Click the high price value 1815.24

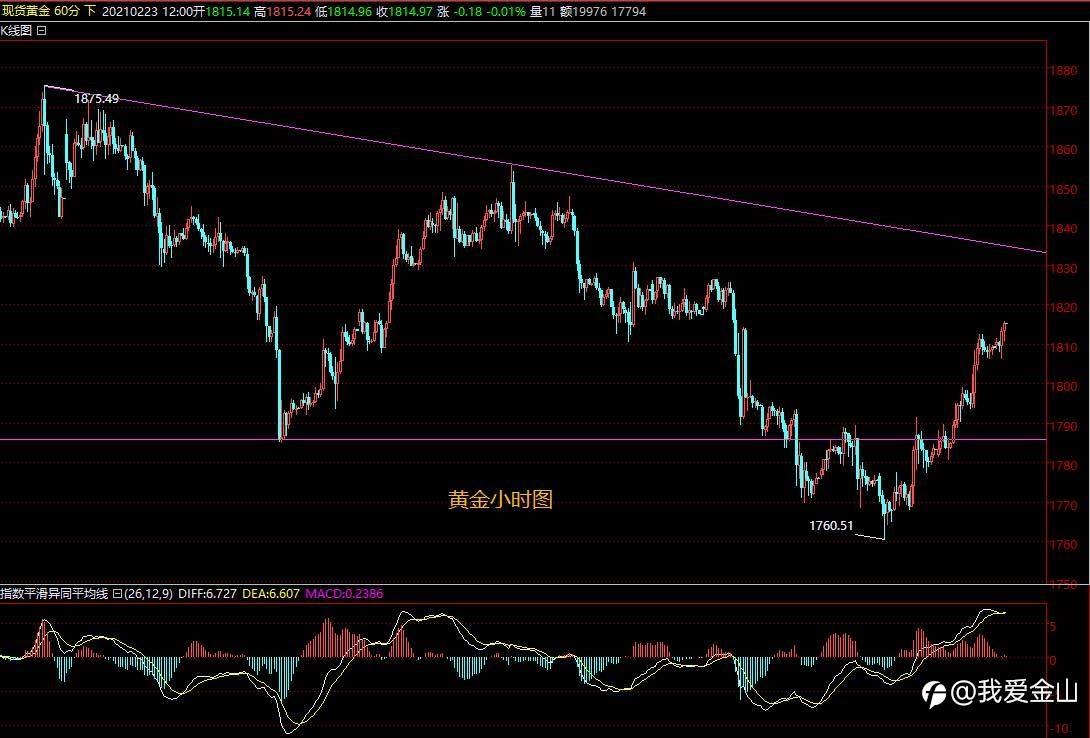(x=288, y=11)
